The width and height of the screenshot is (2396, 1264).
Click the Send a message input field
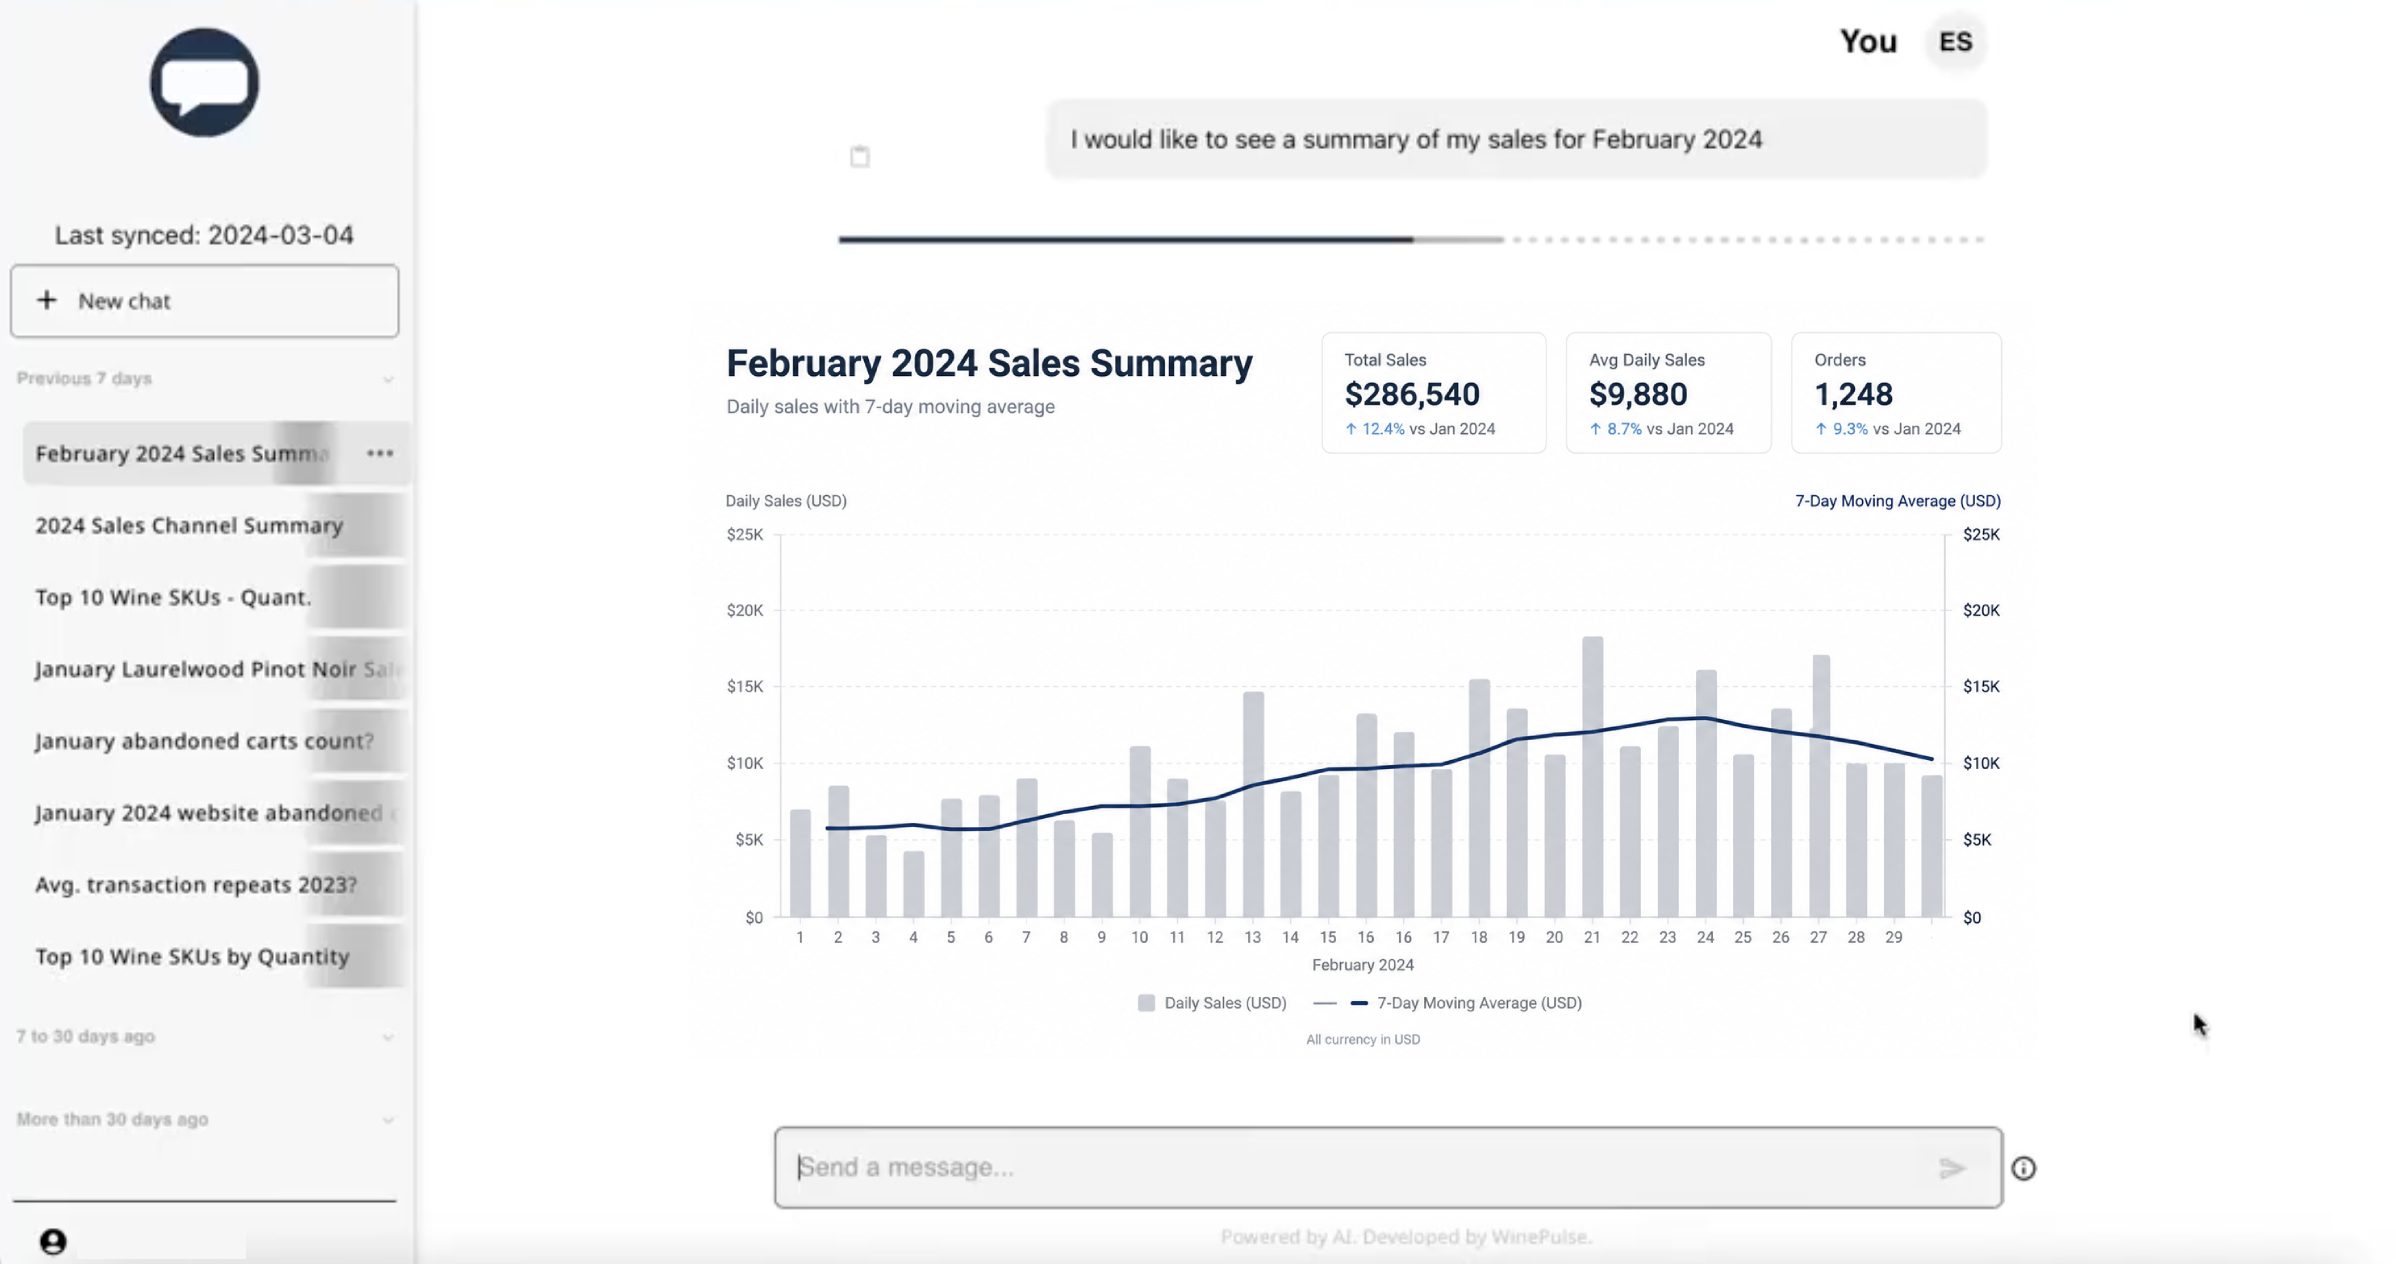coord(1388,1168)
